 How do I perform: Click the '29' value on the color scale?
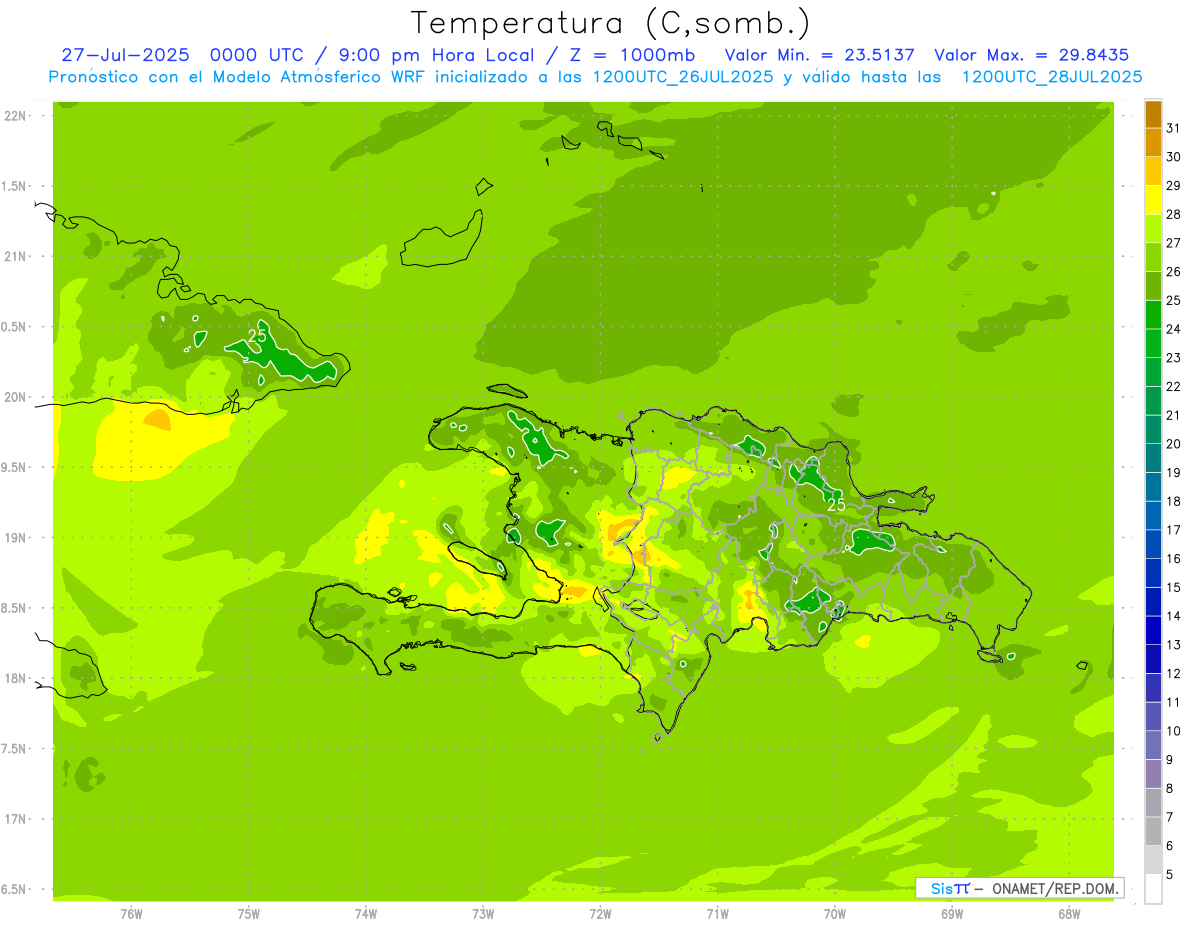pyautogui.click(x=1174, y=185)
